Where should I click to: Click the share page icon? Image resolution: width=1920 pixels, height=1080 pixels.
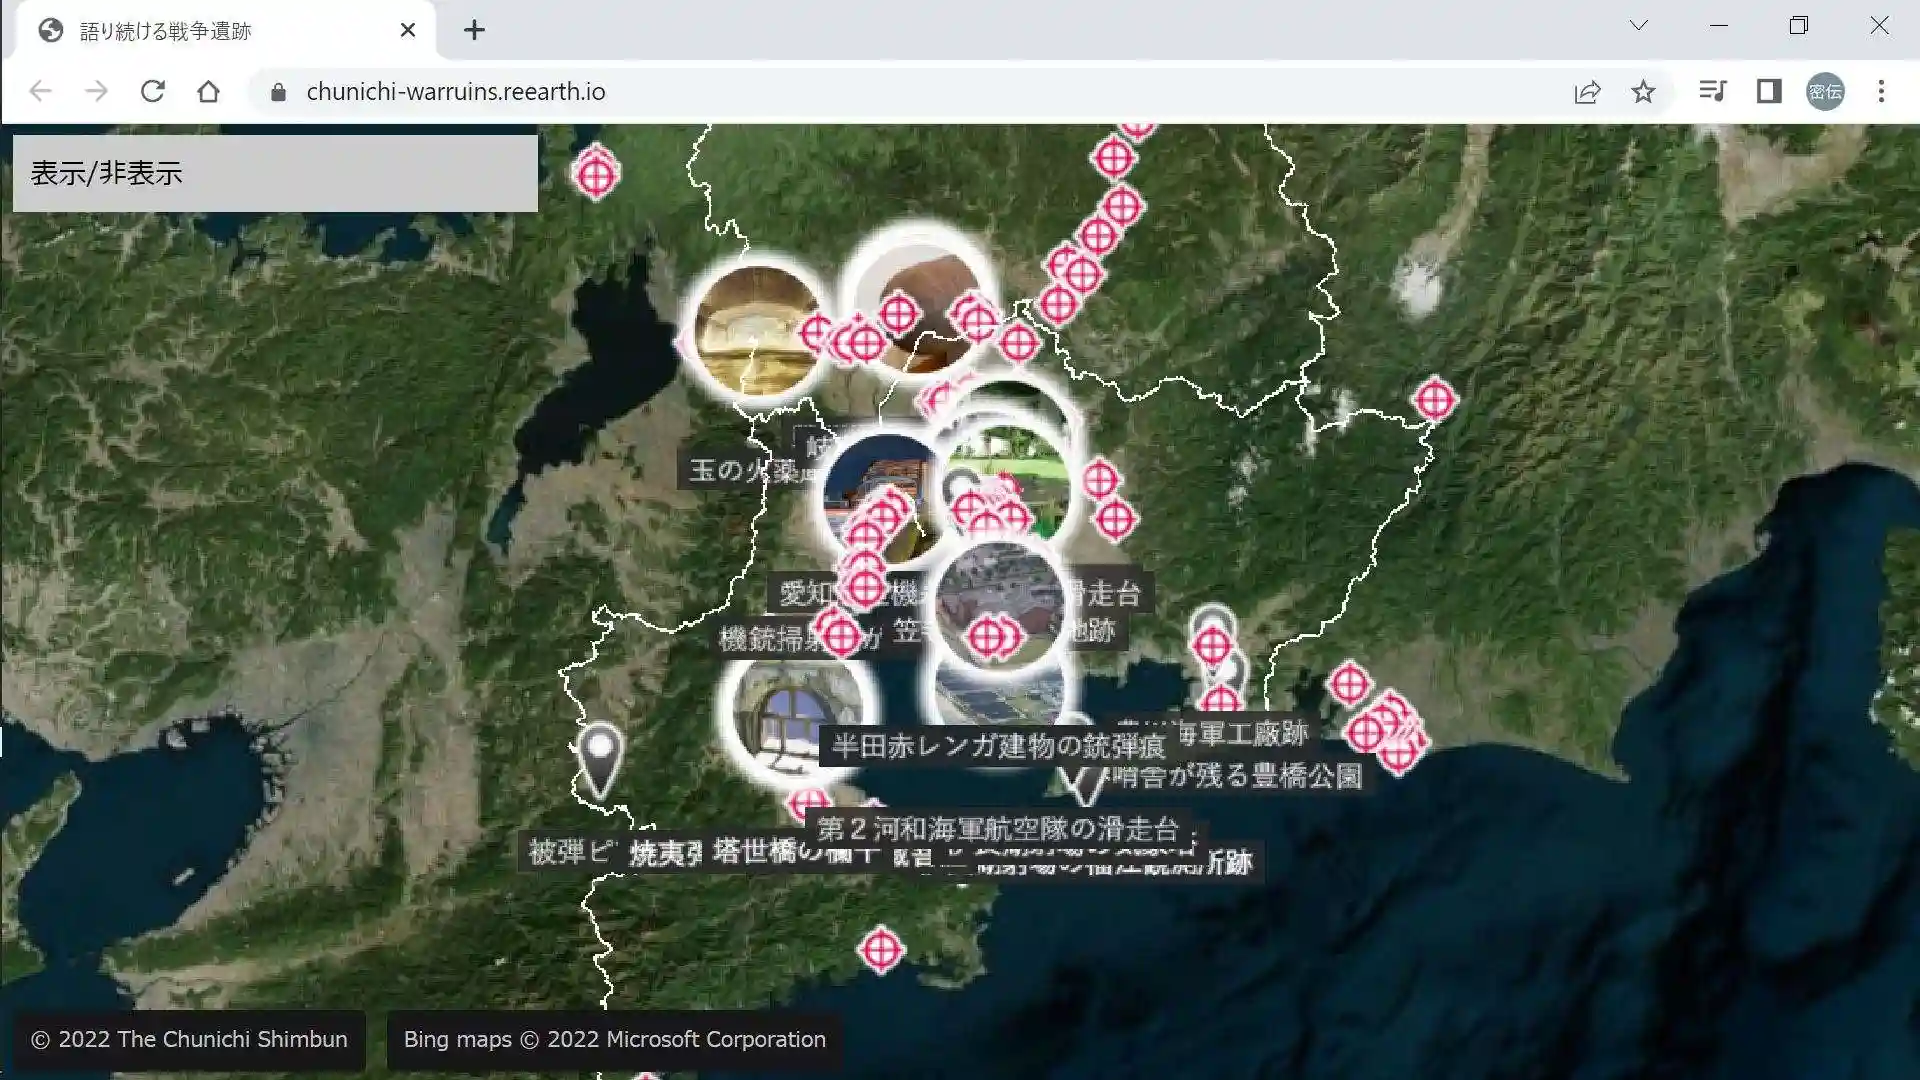(x=1587, y=92)
